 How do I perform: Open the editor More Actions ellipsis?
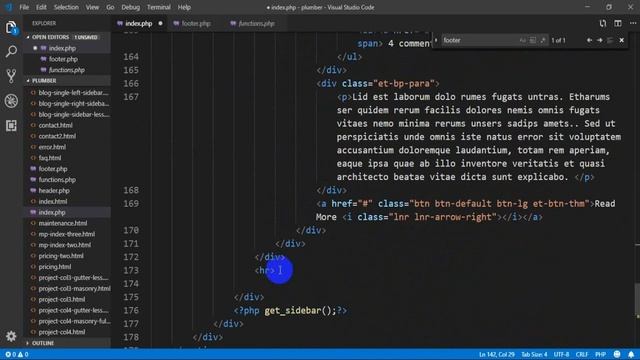point(633,23)
